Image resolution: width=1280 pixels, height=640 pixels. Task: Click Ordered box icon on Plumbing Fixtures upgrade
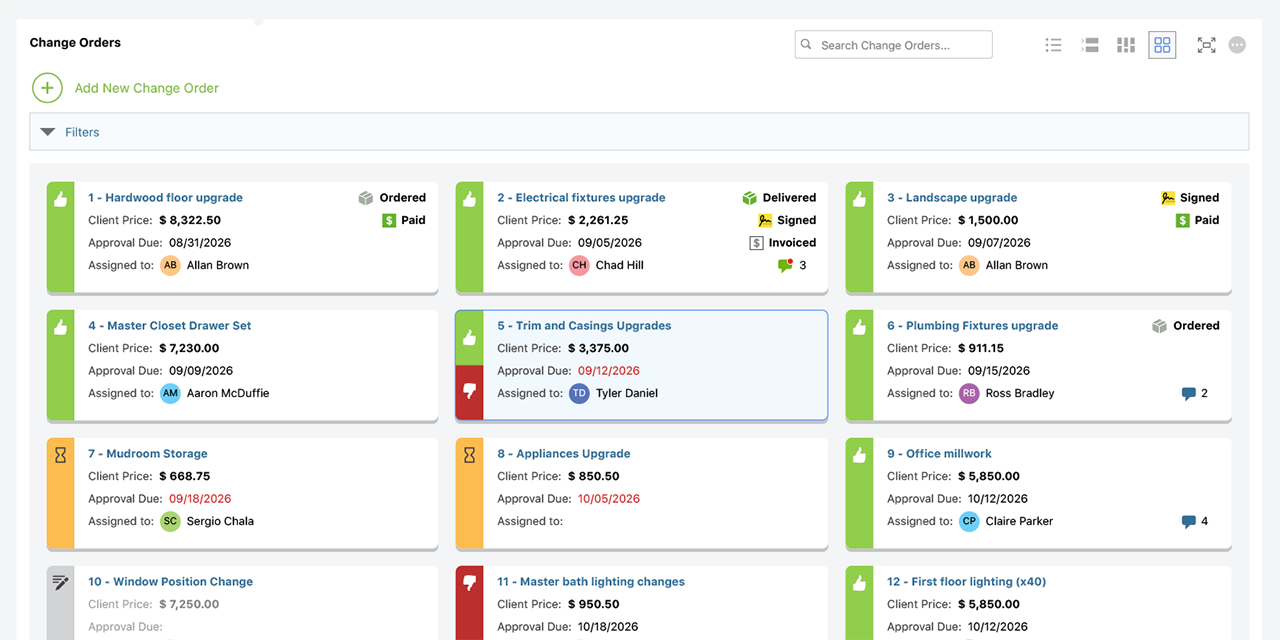[1160, 326]
